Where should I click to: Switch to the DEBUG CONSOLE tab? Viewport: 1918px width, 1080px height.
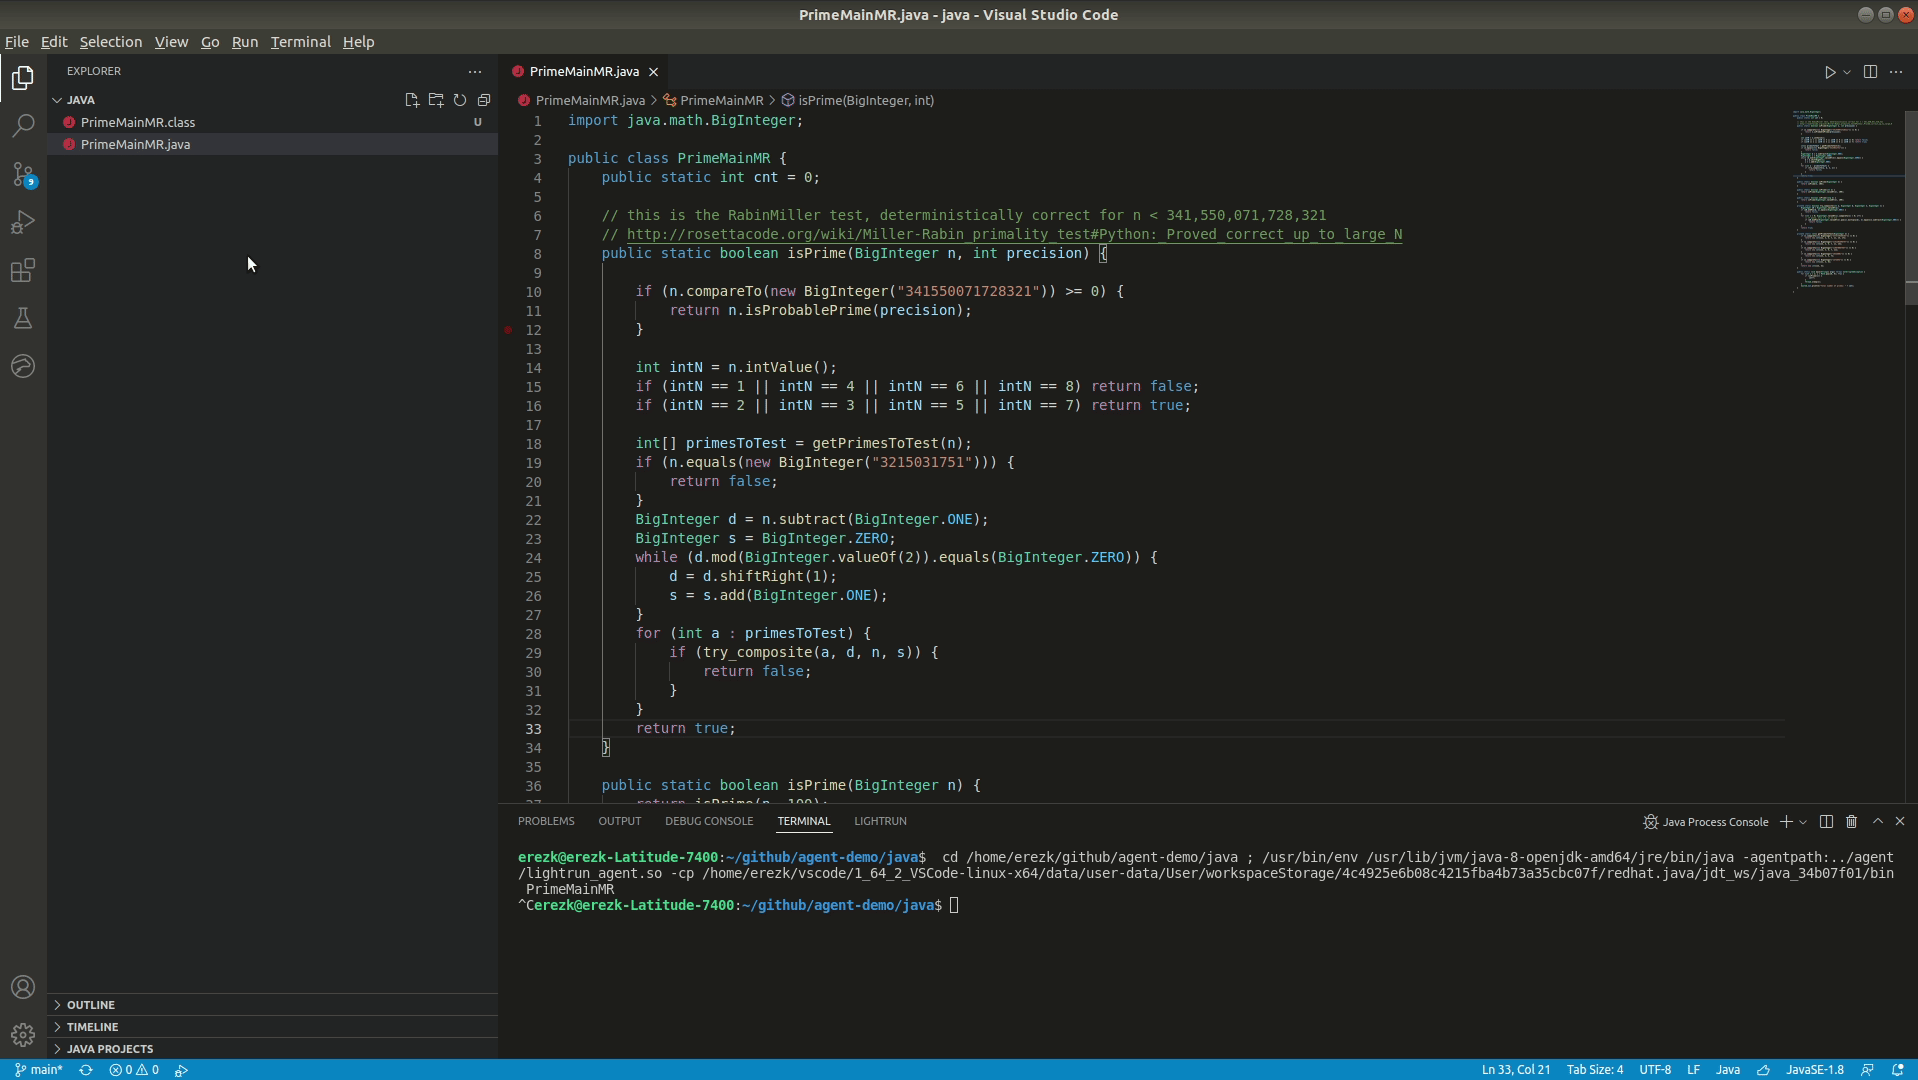click(708, 821)
